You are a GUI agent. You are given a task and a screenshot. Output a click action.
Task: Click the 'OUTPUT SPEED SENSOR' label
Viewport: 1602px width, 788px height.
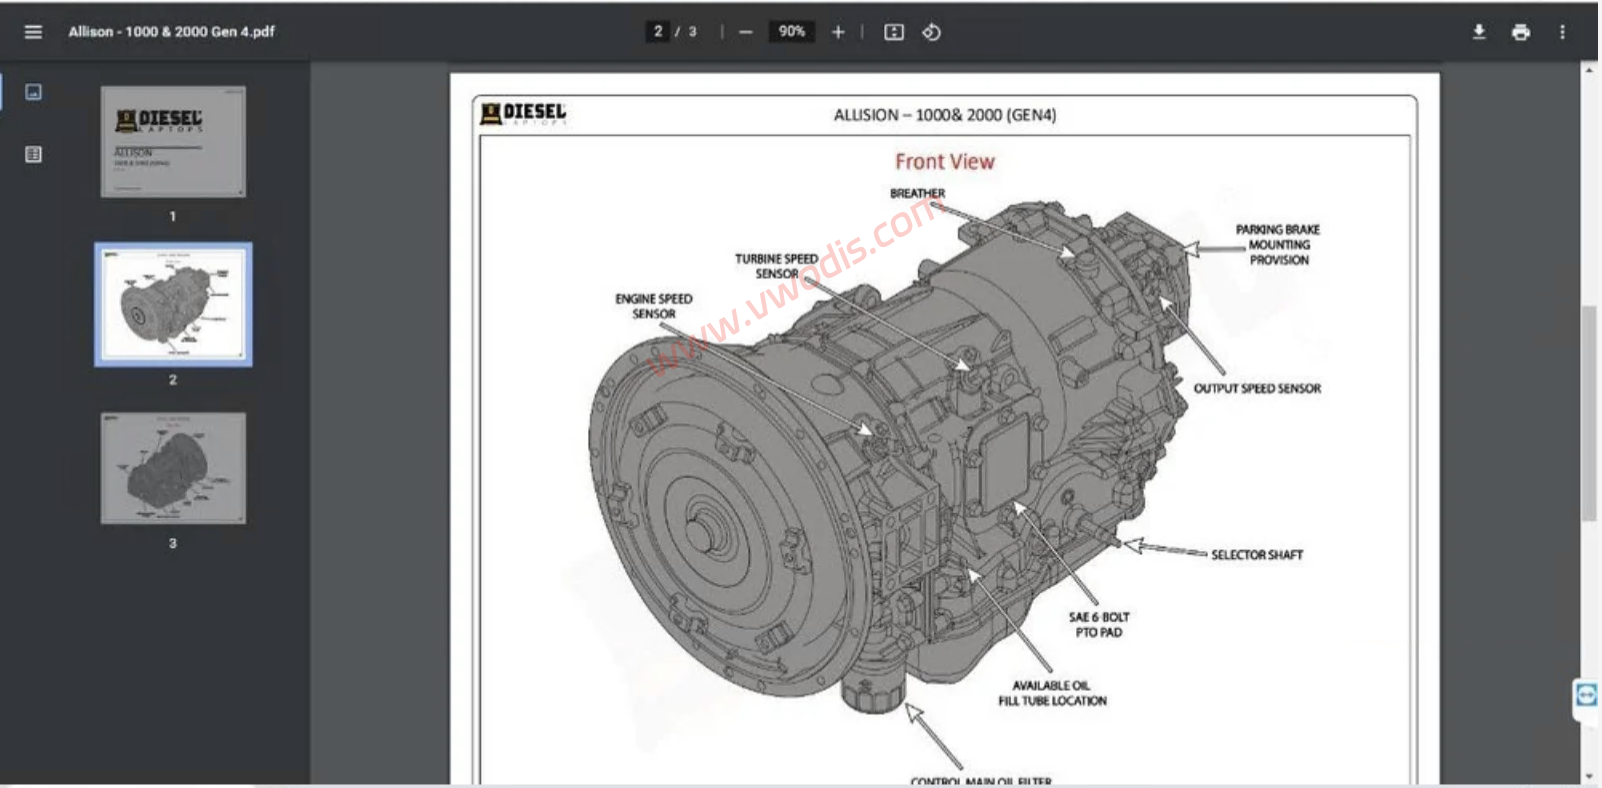point(1257,388)
